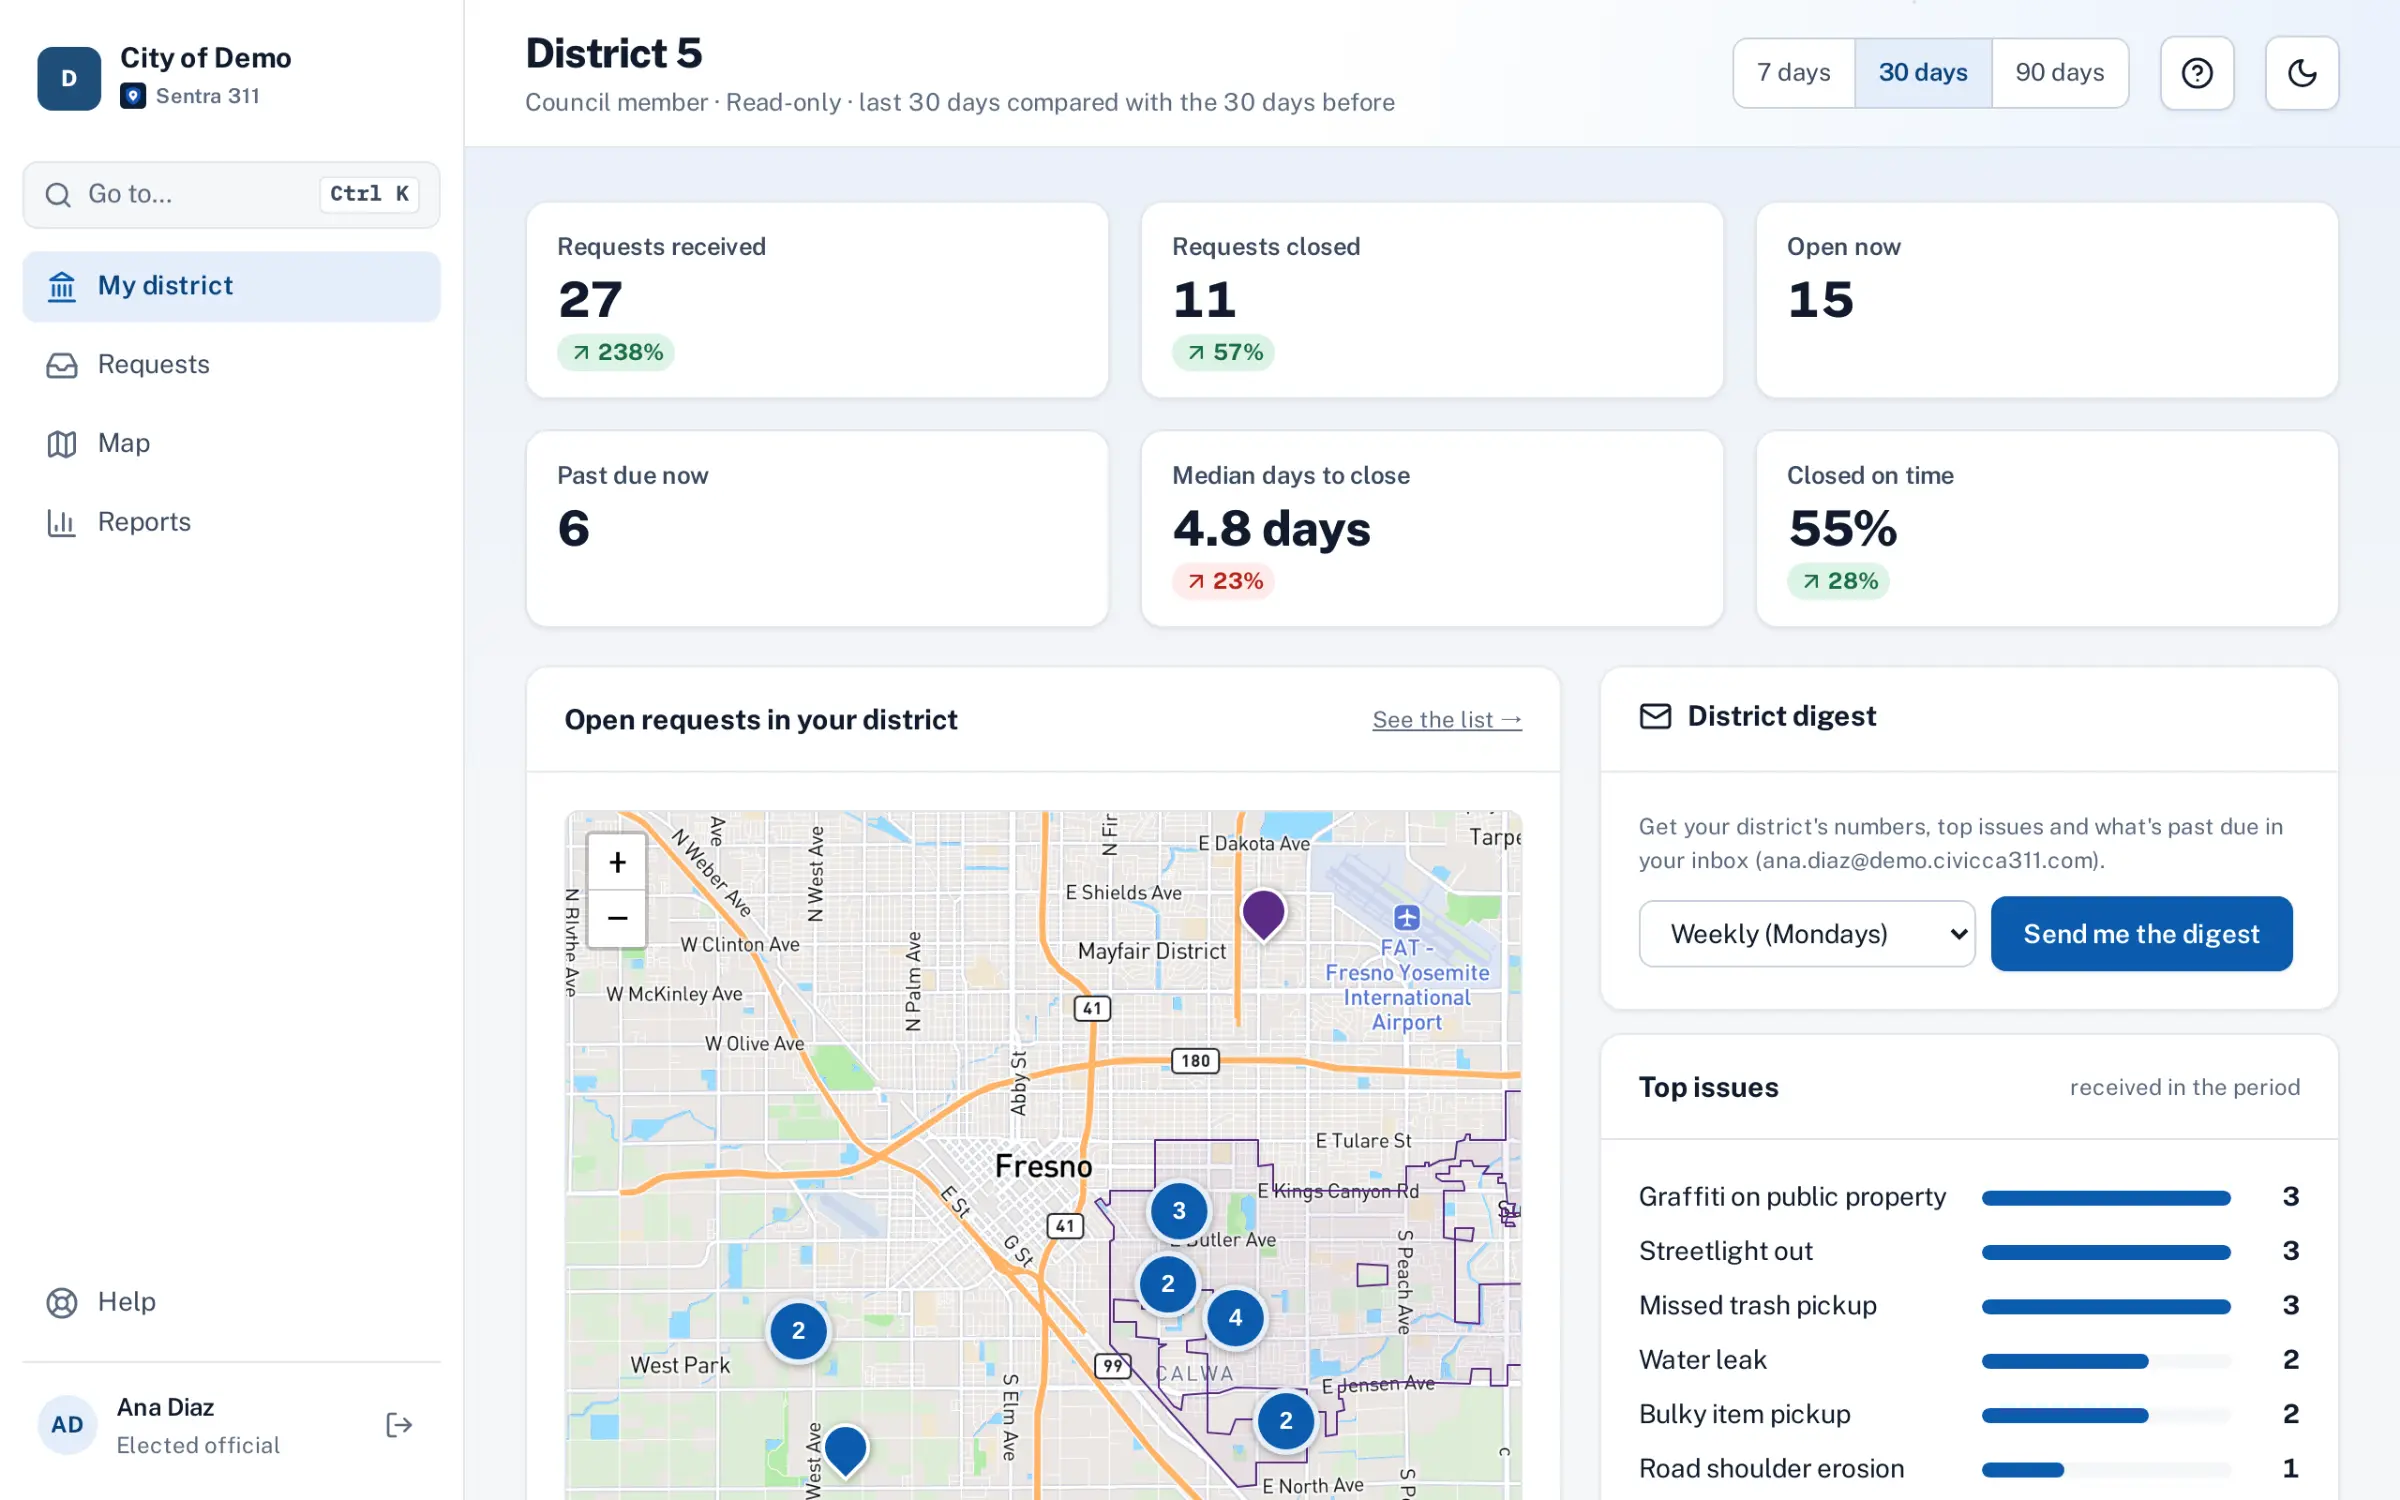Image resolution: width=2400 pixels, height=1500 pixels.
Task: Open the Reports page
Action: pyautogui.click(x=231, y=522)
